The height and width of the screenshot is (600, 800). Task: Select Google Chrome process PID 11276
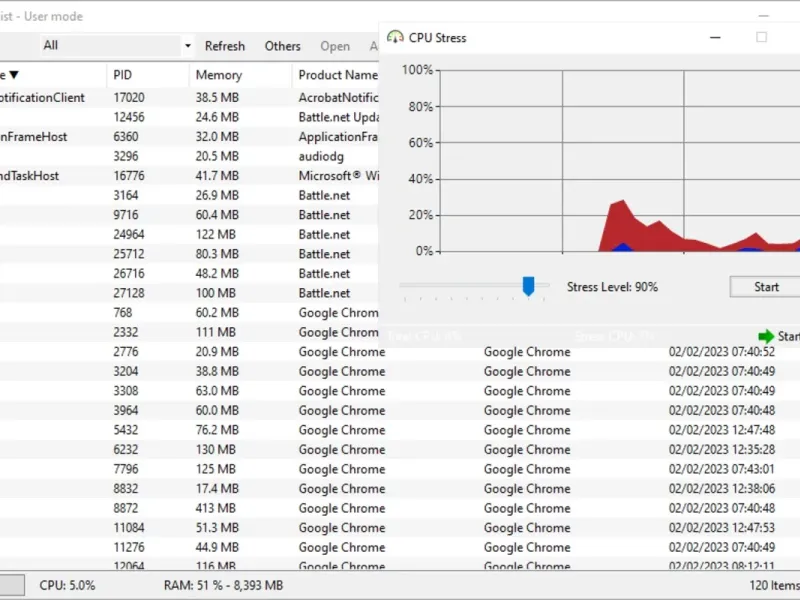[400, 547]
